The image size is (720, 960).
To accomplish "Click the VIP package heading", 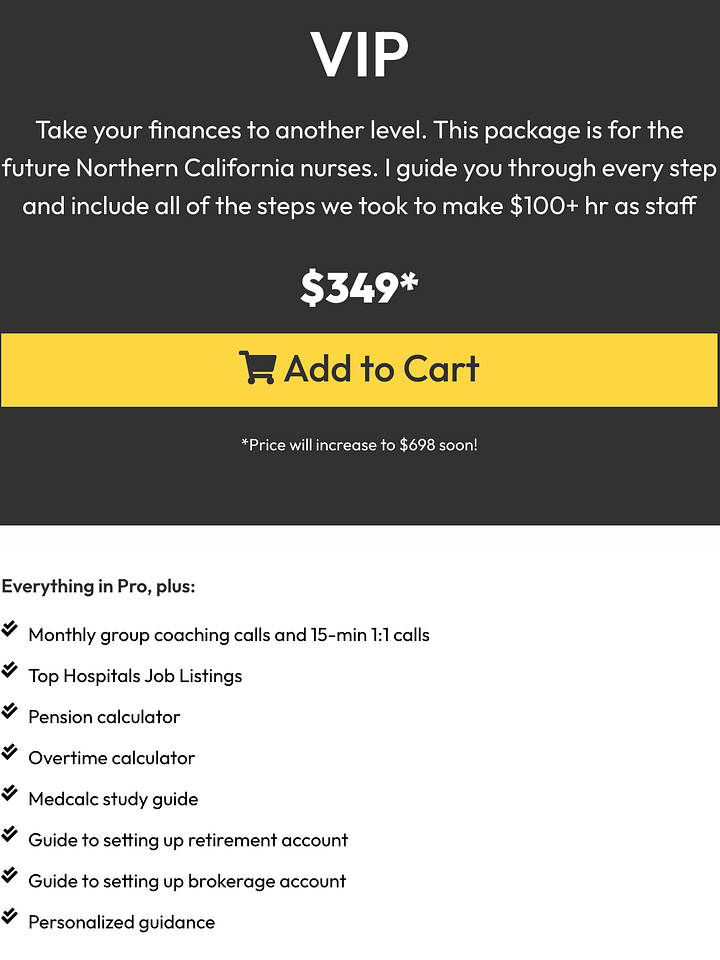I will (359, 54).
